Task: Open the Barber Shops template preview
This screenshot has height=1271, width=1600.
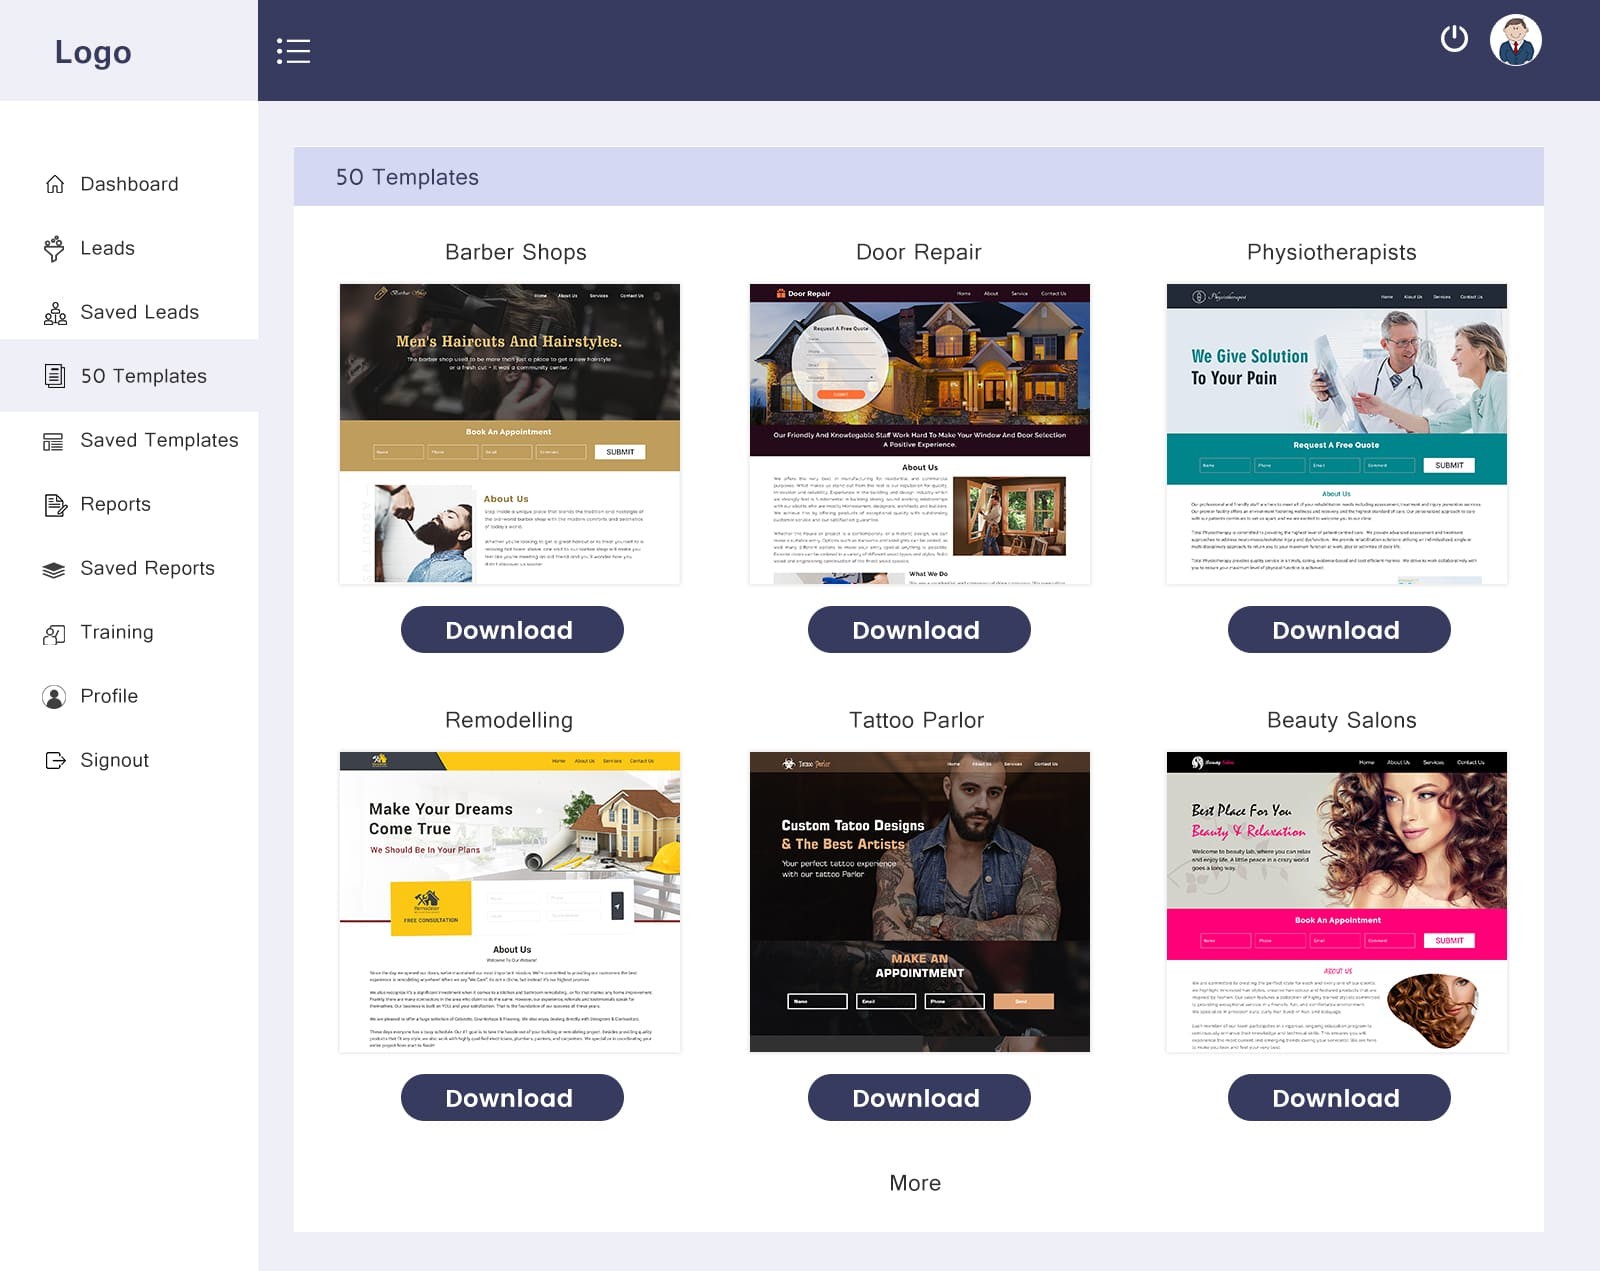Action: (510, 434)
